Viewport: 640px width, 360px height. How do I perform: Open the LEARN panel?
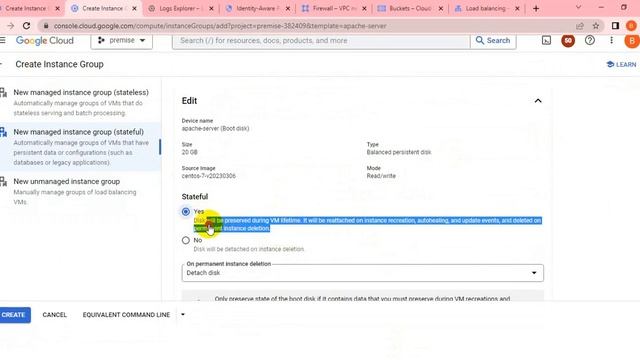pos(621,64)
